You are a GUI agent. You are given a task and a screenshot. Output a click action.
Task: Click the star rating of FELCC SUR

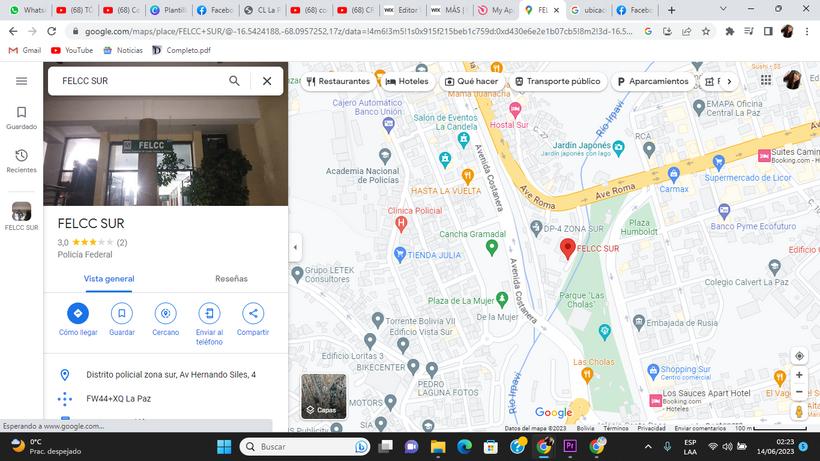92,242
